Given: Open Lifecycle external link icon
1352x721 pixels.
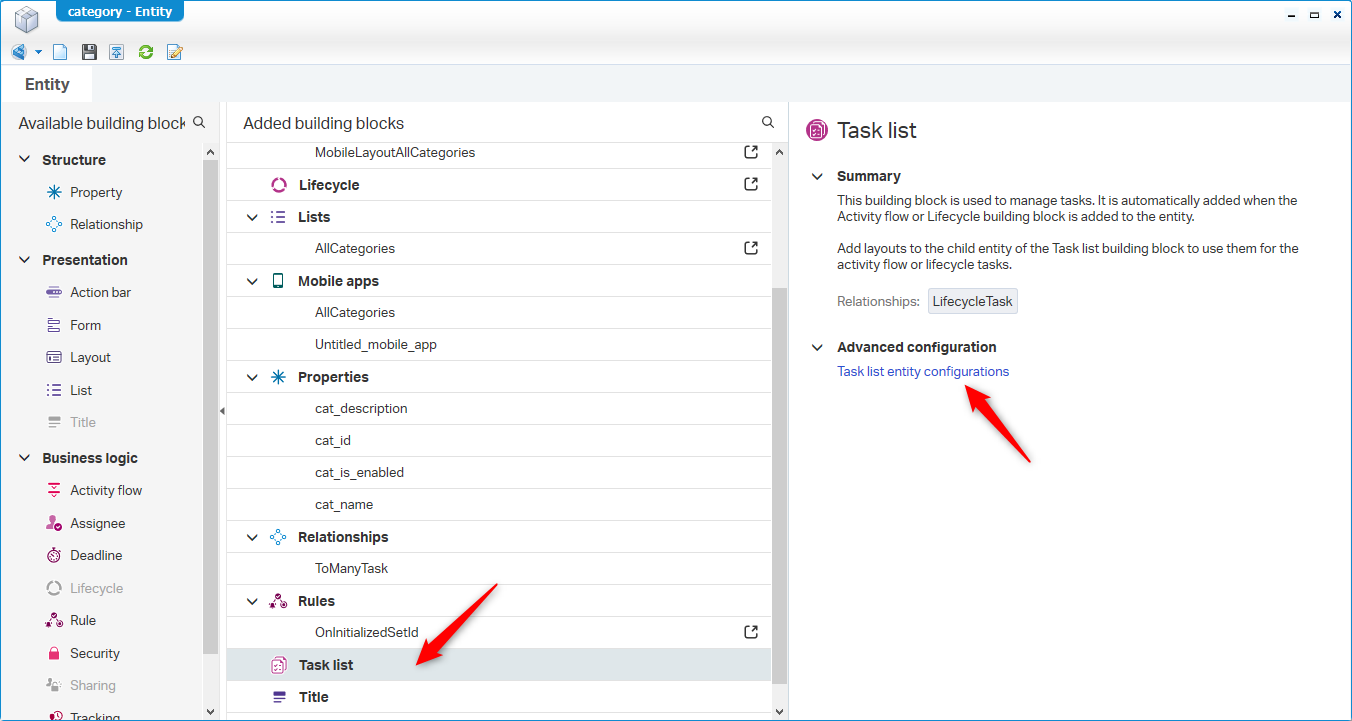Looking at the screenshot, I should click(x=751, y=184).
